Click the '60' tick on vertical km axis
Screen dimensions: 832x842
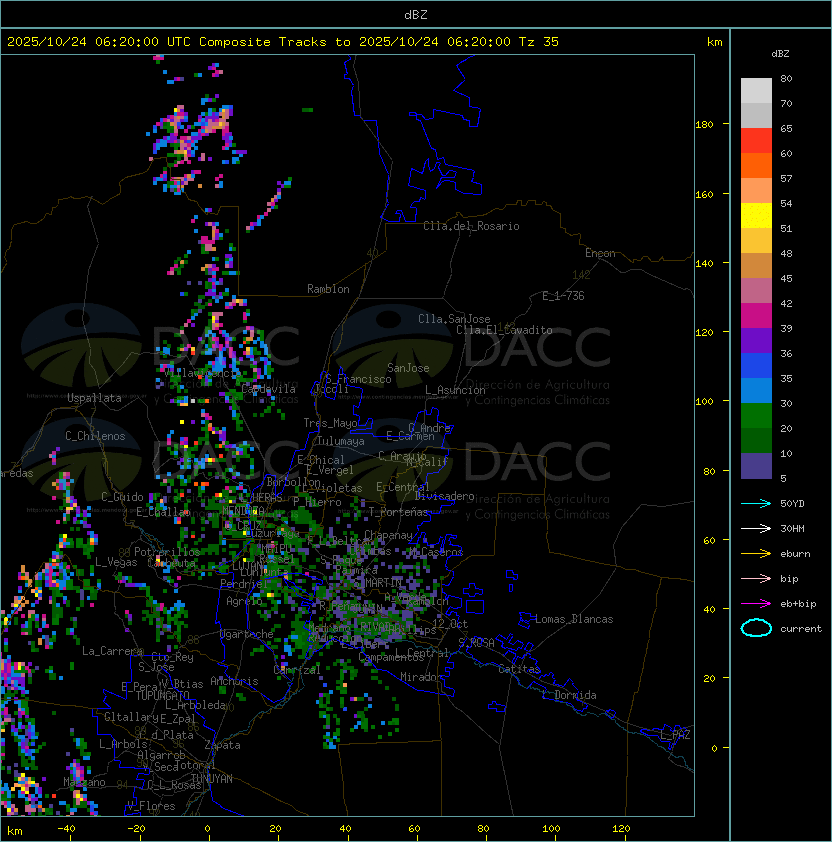click(709, 541)
